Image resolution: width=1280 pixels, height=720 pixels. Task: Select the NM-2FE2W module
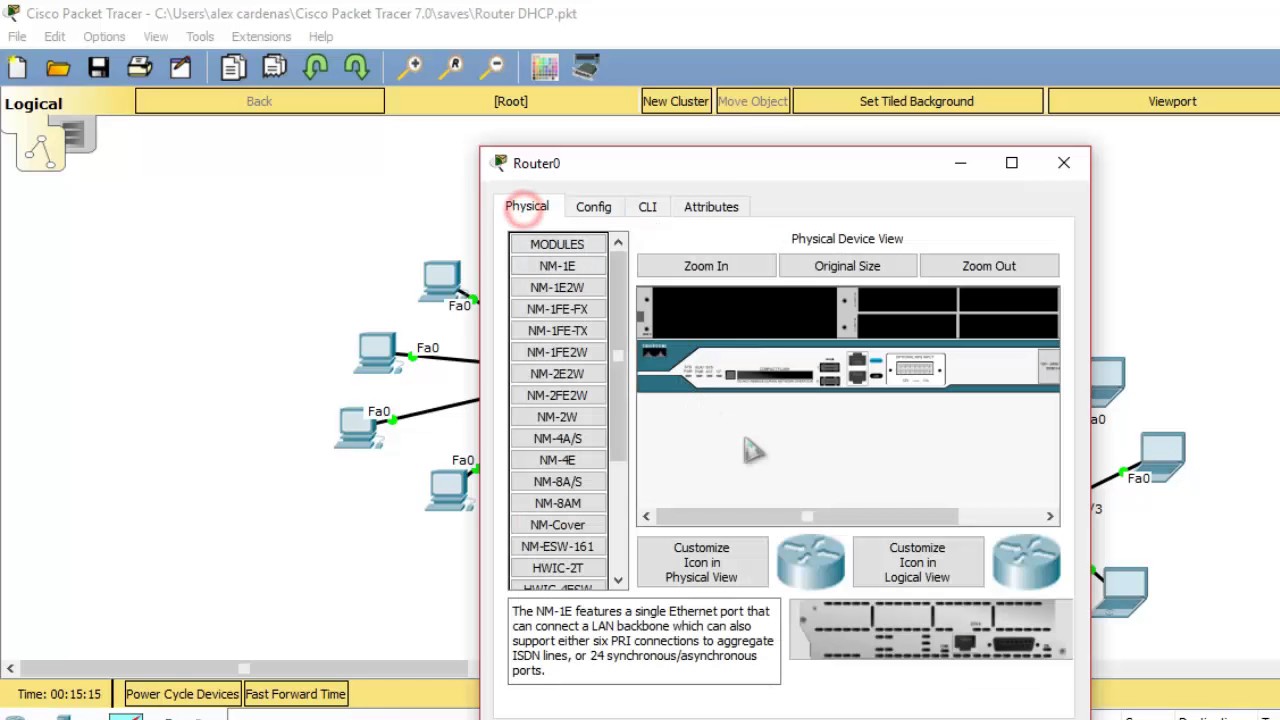557,395
